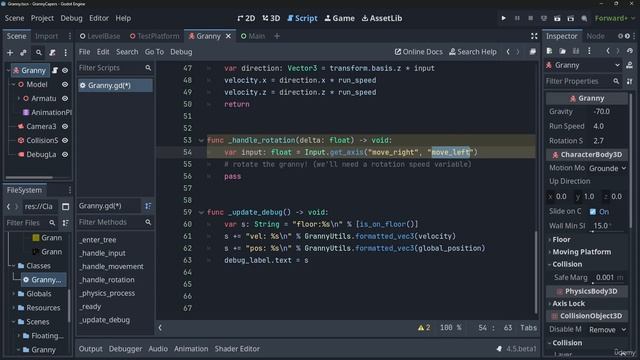Switch to the 2D workspace
This screenshot has width=640, height=360.
coord(246,18)
